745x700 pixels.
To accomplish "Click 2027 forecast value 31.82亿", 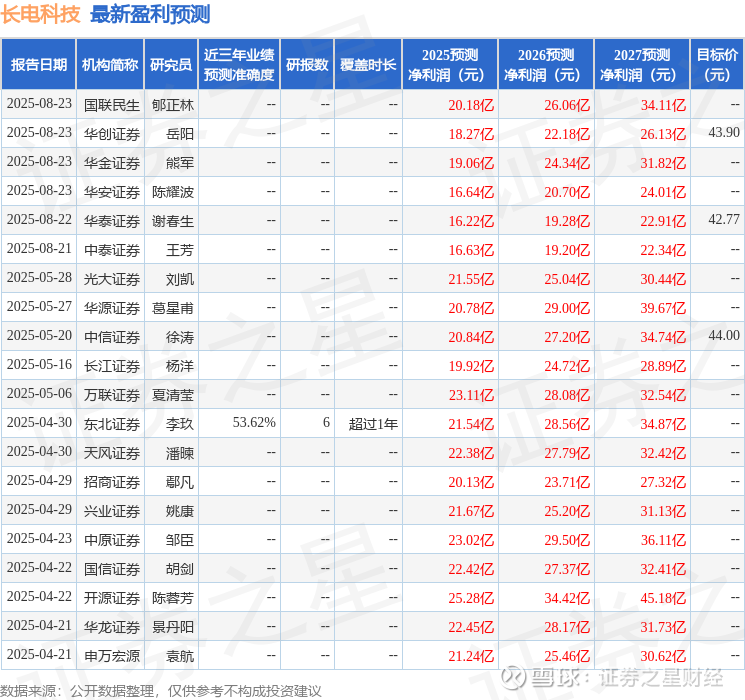I will (663, 163).
